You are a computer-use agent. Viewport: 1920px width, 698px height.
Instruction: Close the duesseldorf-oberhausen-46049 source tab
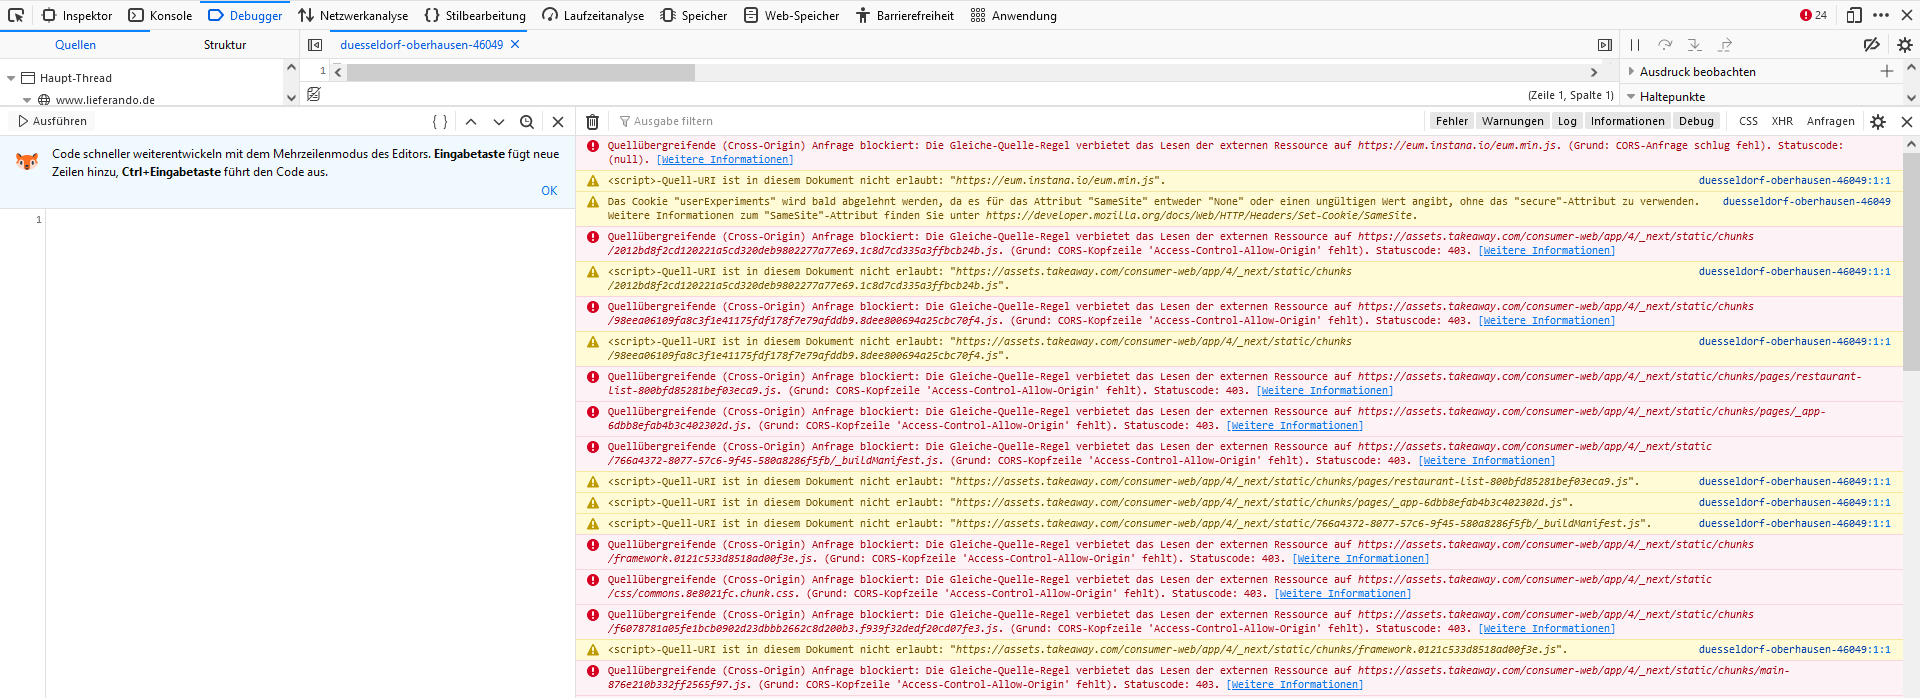(x=515, y=44)
